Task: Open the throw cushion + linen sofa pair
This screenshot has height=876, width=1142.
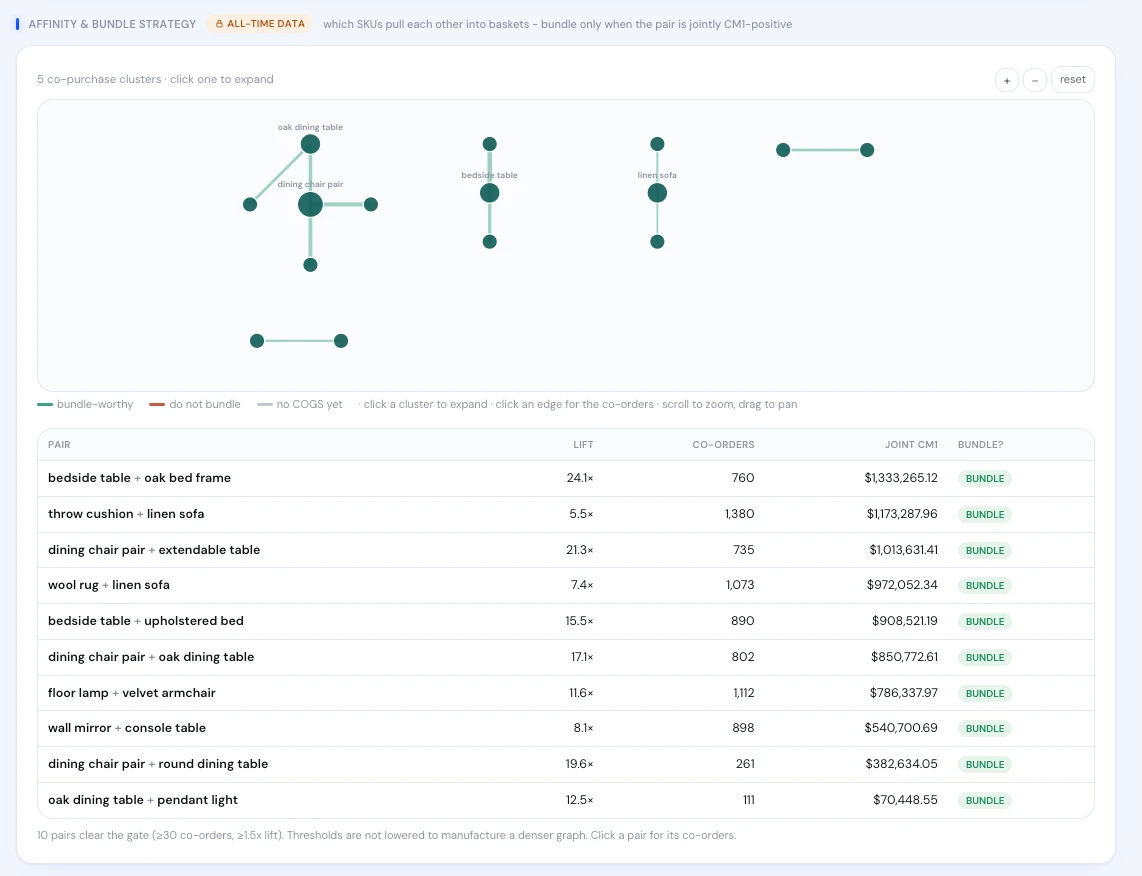Action: click(x=566, y=514)
